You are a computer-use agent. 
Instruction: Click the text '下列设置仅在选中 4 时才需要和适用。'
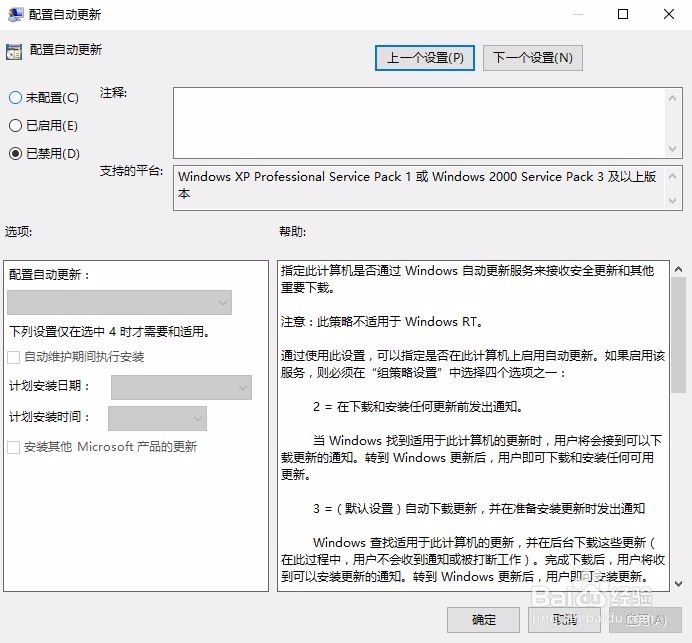(x=109, y=331)
